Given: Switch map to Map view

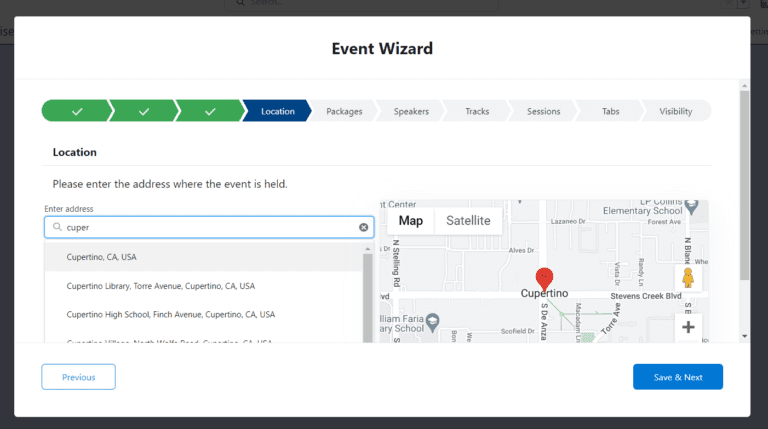Looking at the screenshot, I should pos(411,220).
